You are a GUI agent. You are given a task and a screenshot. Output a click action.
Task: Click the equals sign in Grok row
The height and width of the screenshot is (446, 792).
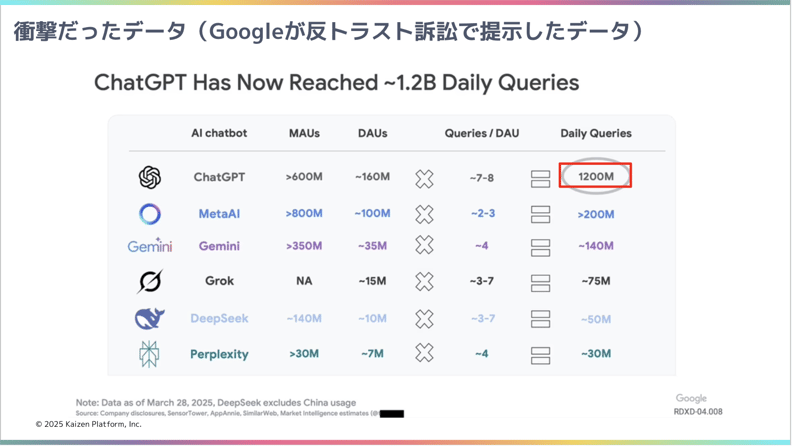coord(540,283)
